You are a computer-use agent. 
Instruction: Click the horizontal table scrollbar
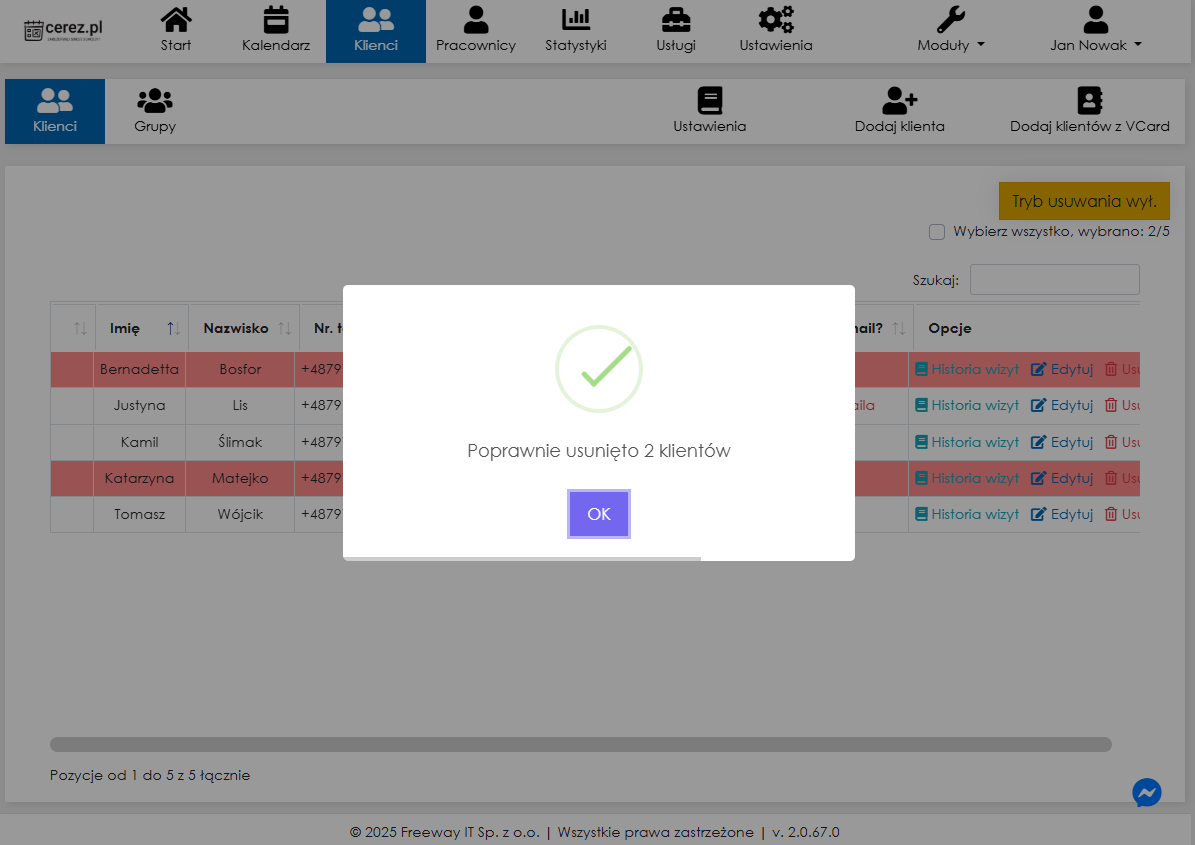[x=580, y=744]
